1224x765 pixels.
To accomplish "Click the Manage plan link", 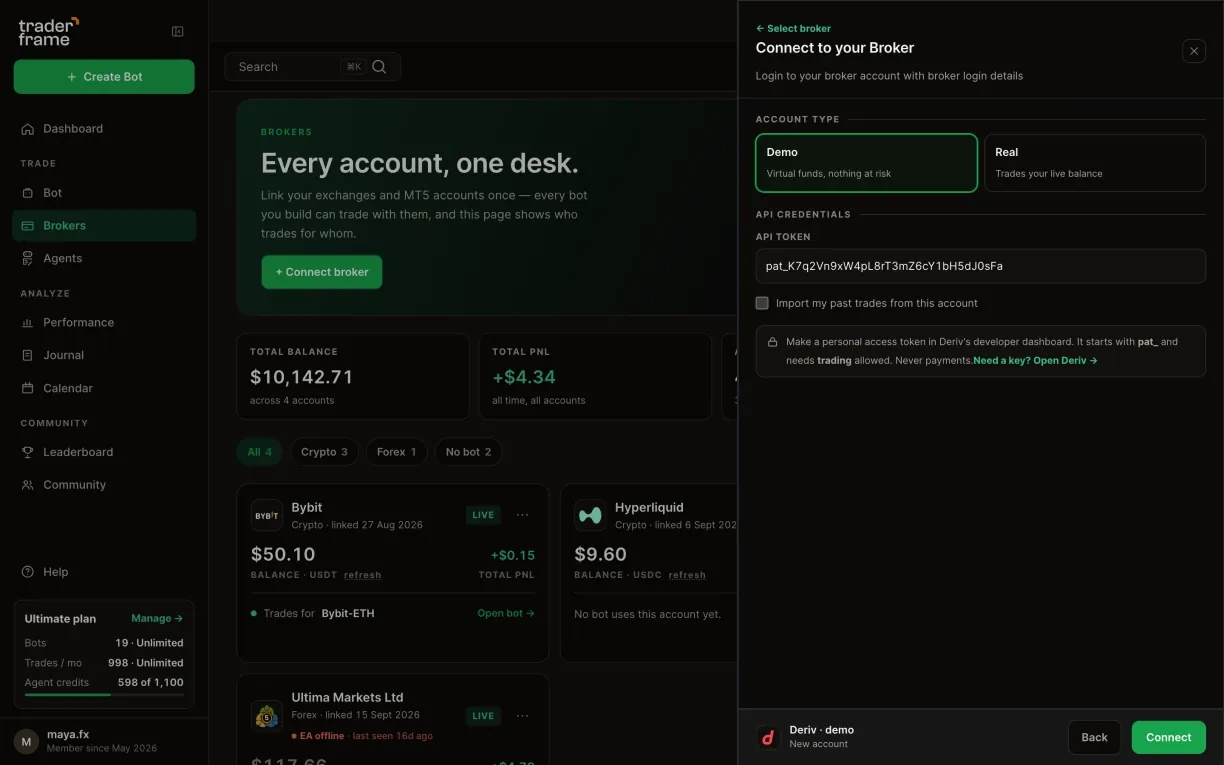I will [x=157, y=619].
